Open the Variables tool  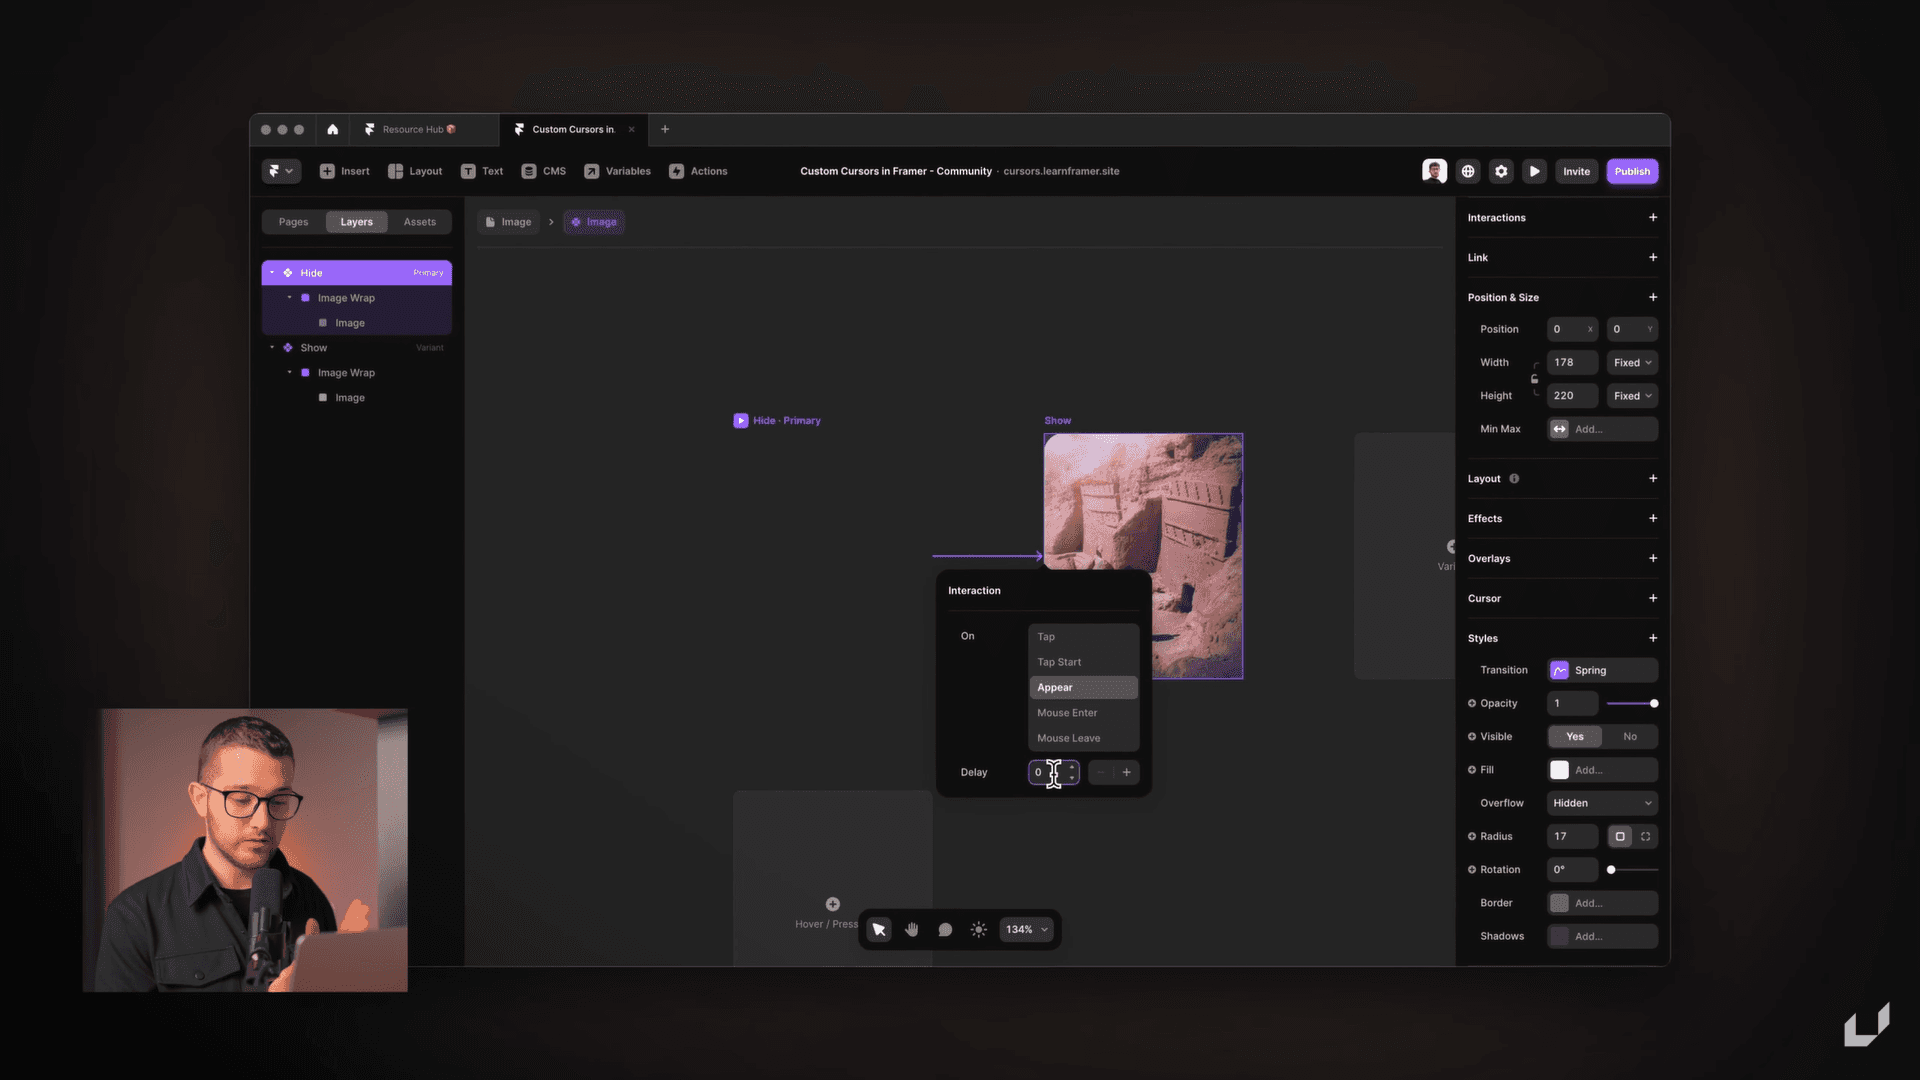[x=617, y=171]
